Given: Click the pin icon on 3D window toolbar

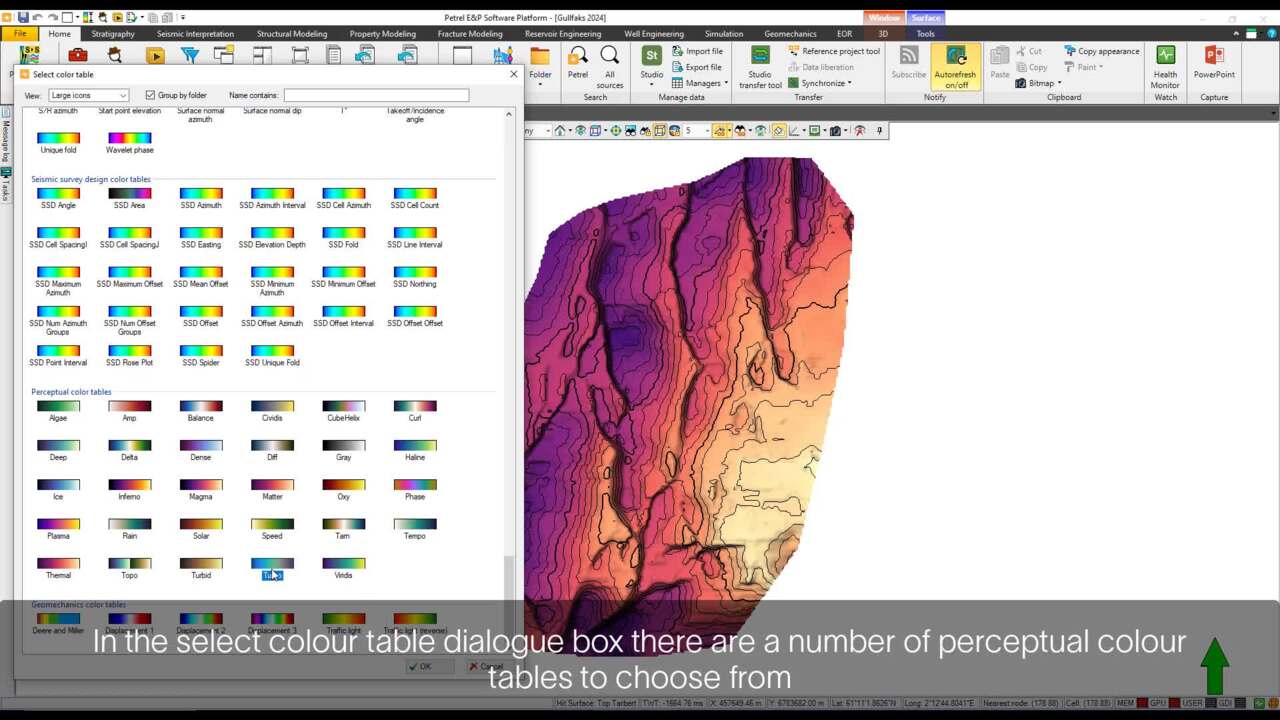Looking at the screenshot, I should click(880, 131).
